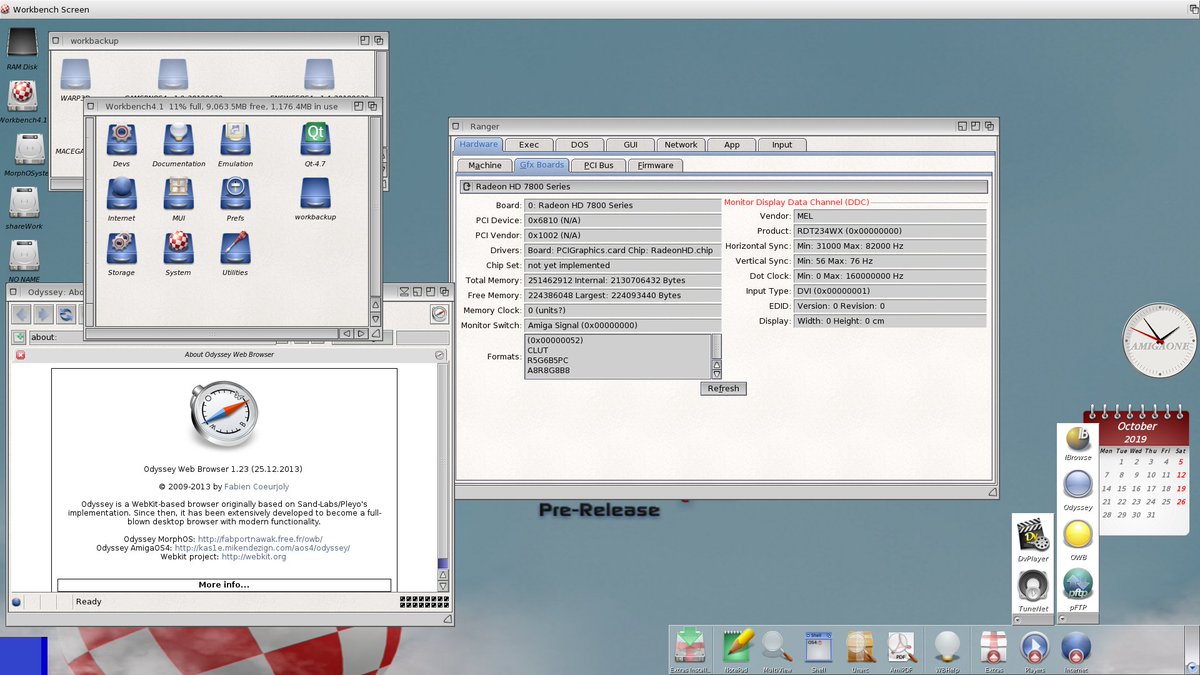Screen dimensions: 1200x675
Task: Launch IBrowse from the side dock
Action: pos(1077,442)
